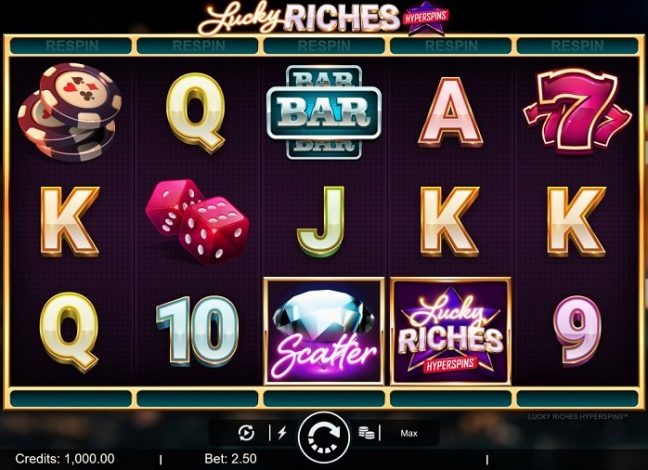Image resolution: width=648 pixels, height=470 pixels.
Task: Click the Credits: 1,000.00 display
Action: click(65, 458)
